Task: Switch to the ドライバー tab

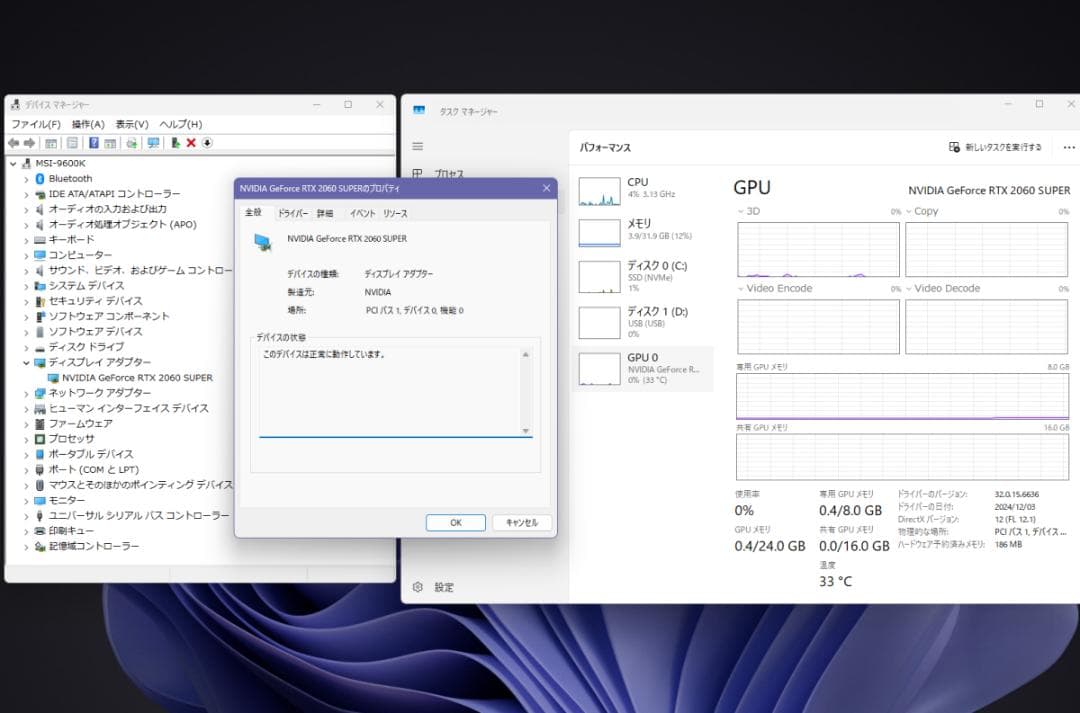Action: 293,213
